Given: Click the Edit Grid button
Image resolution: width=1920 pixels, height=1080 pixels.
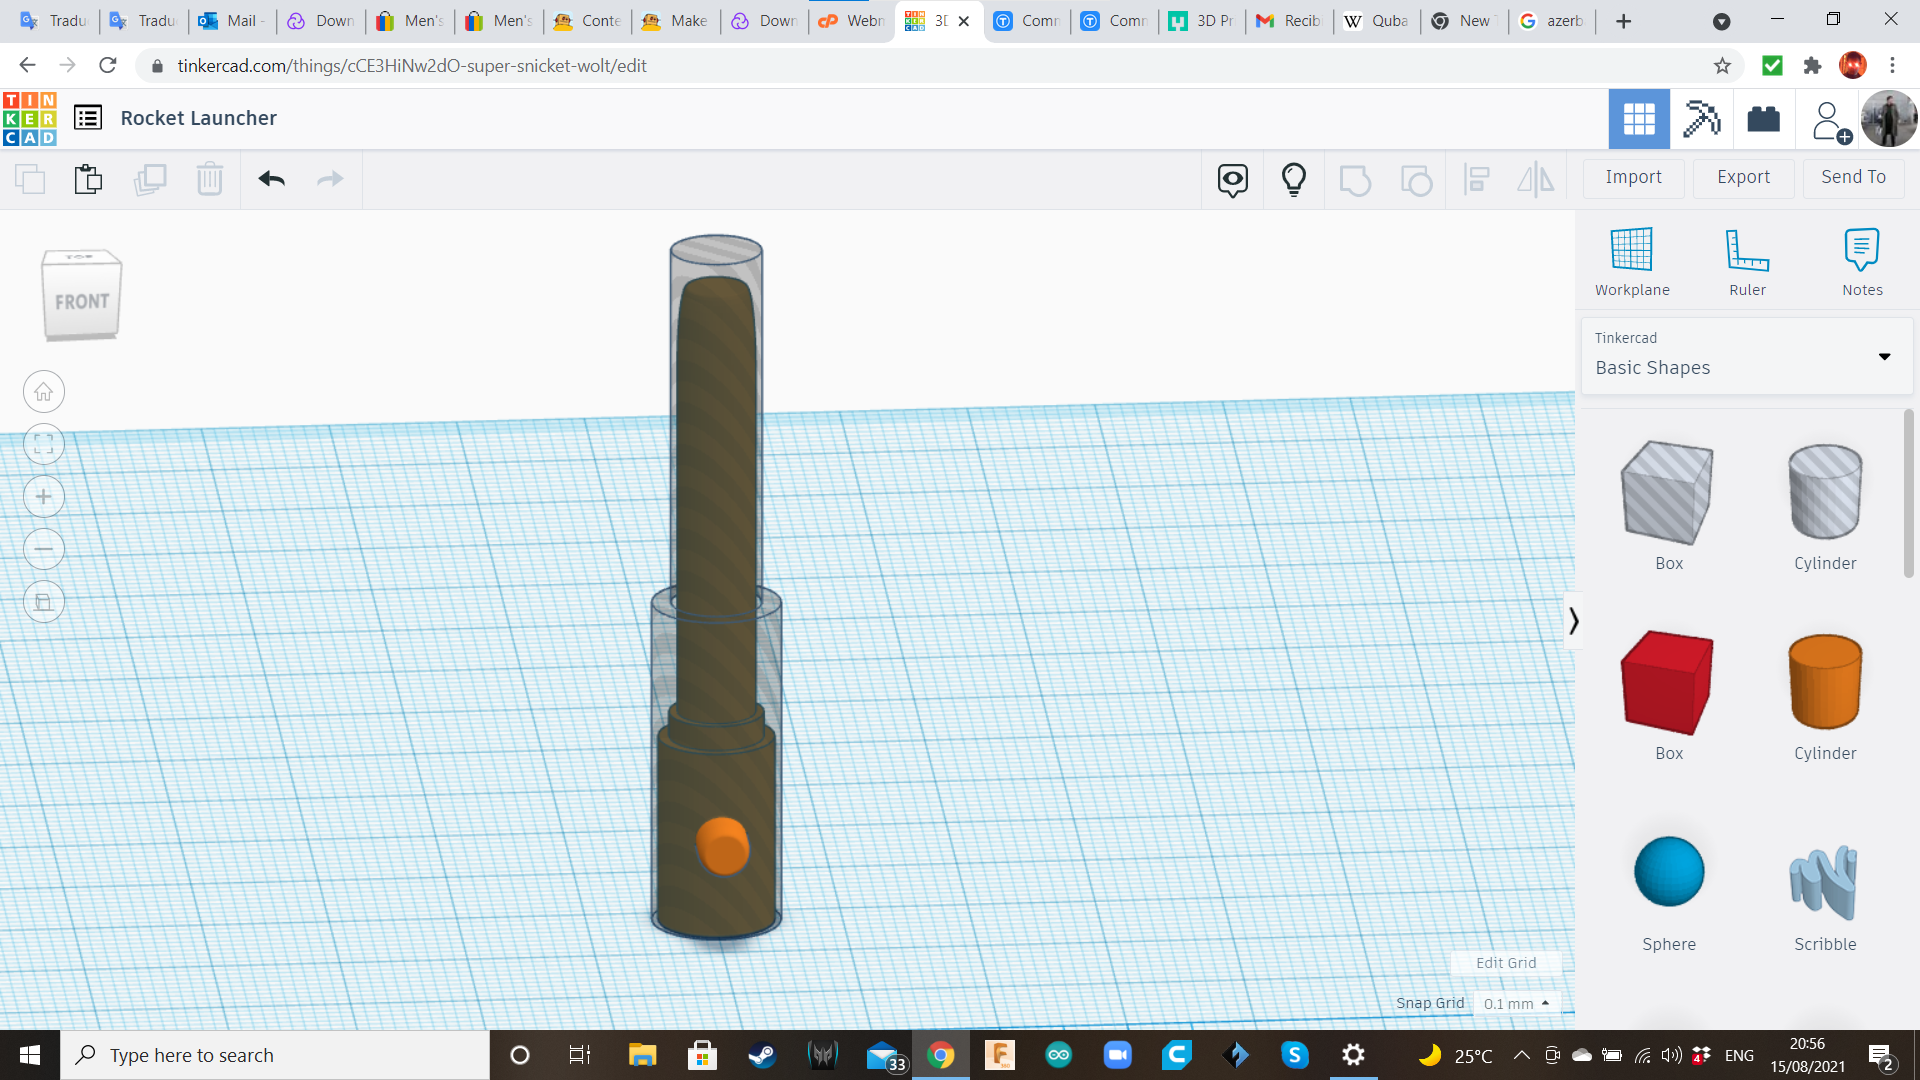Looking at the screenshot, I should [x=1505, y=963].
